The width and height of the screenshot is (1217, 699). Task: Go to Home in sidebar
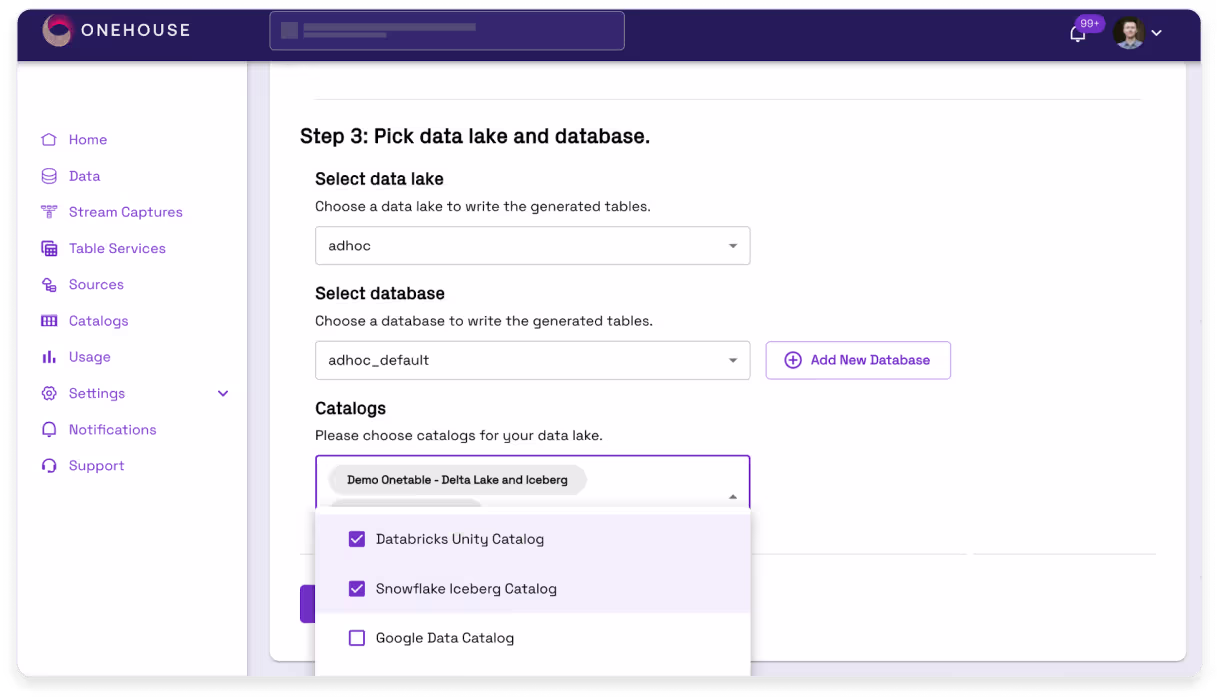click(88, 140)
